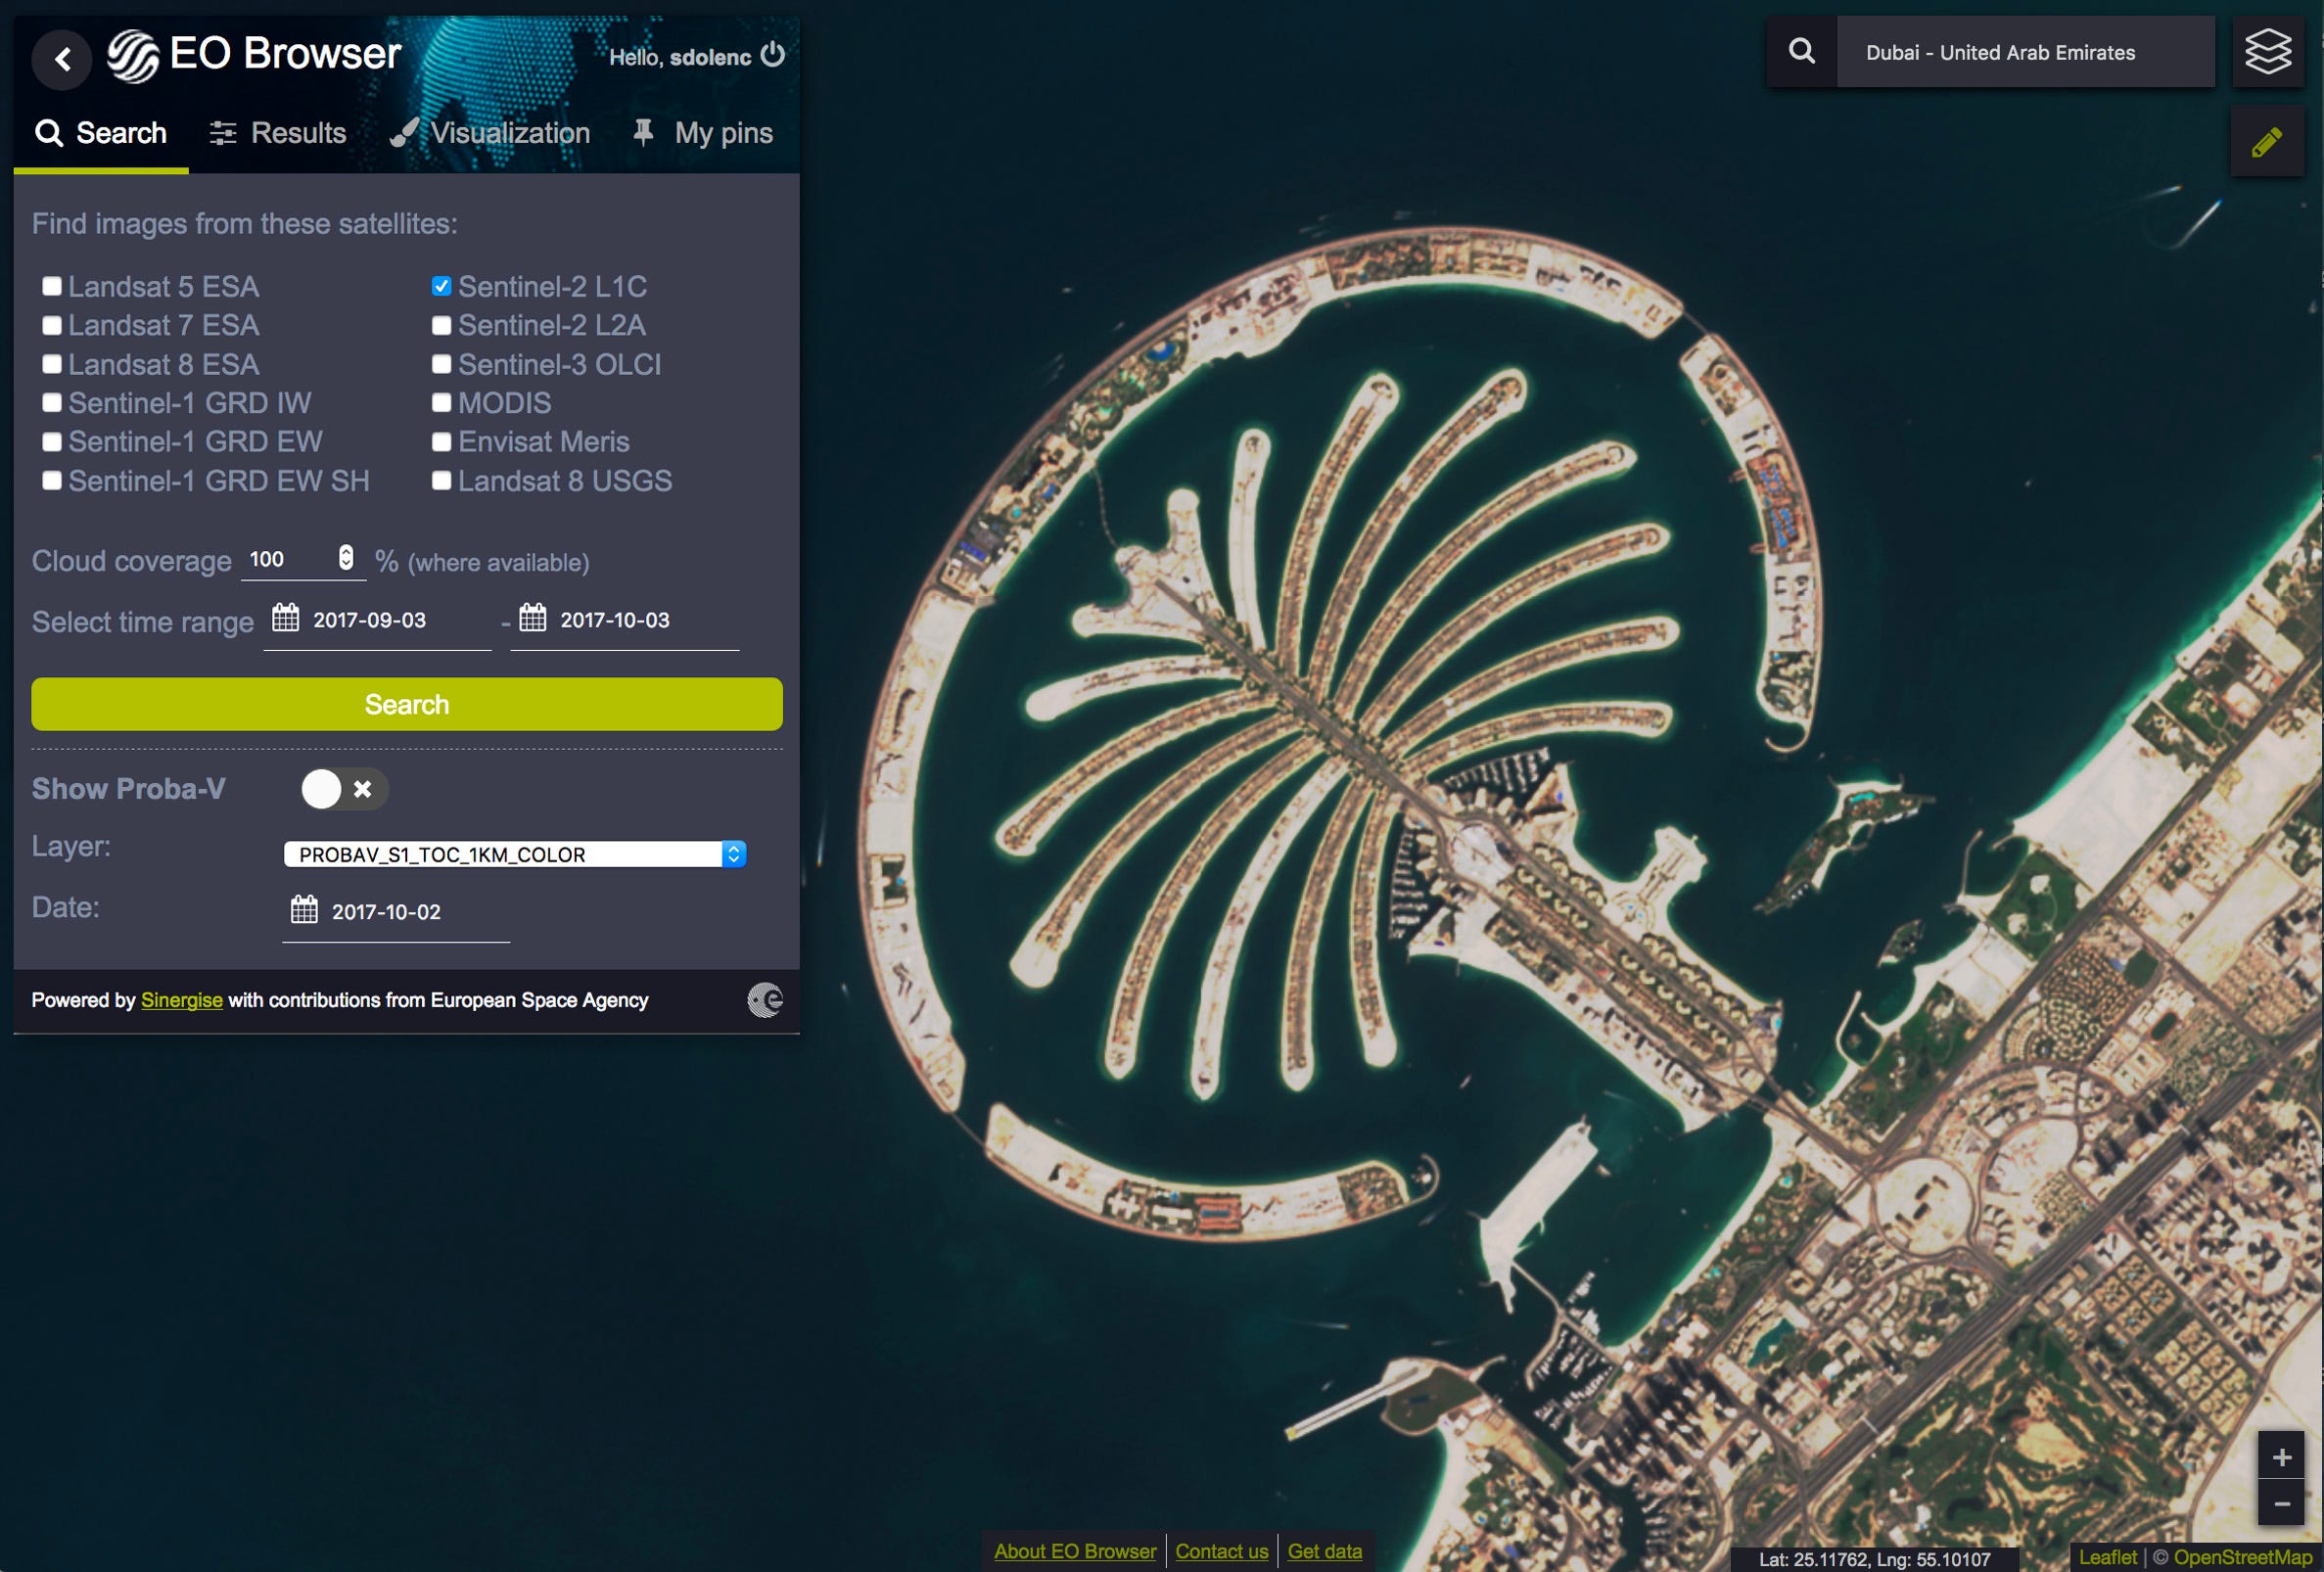Viewport: 2324px width, 1572px height.
Task: Increase cloud coverage with the stepper arrows
Action: point(347,553)
